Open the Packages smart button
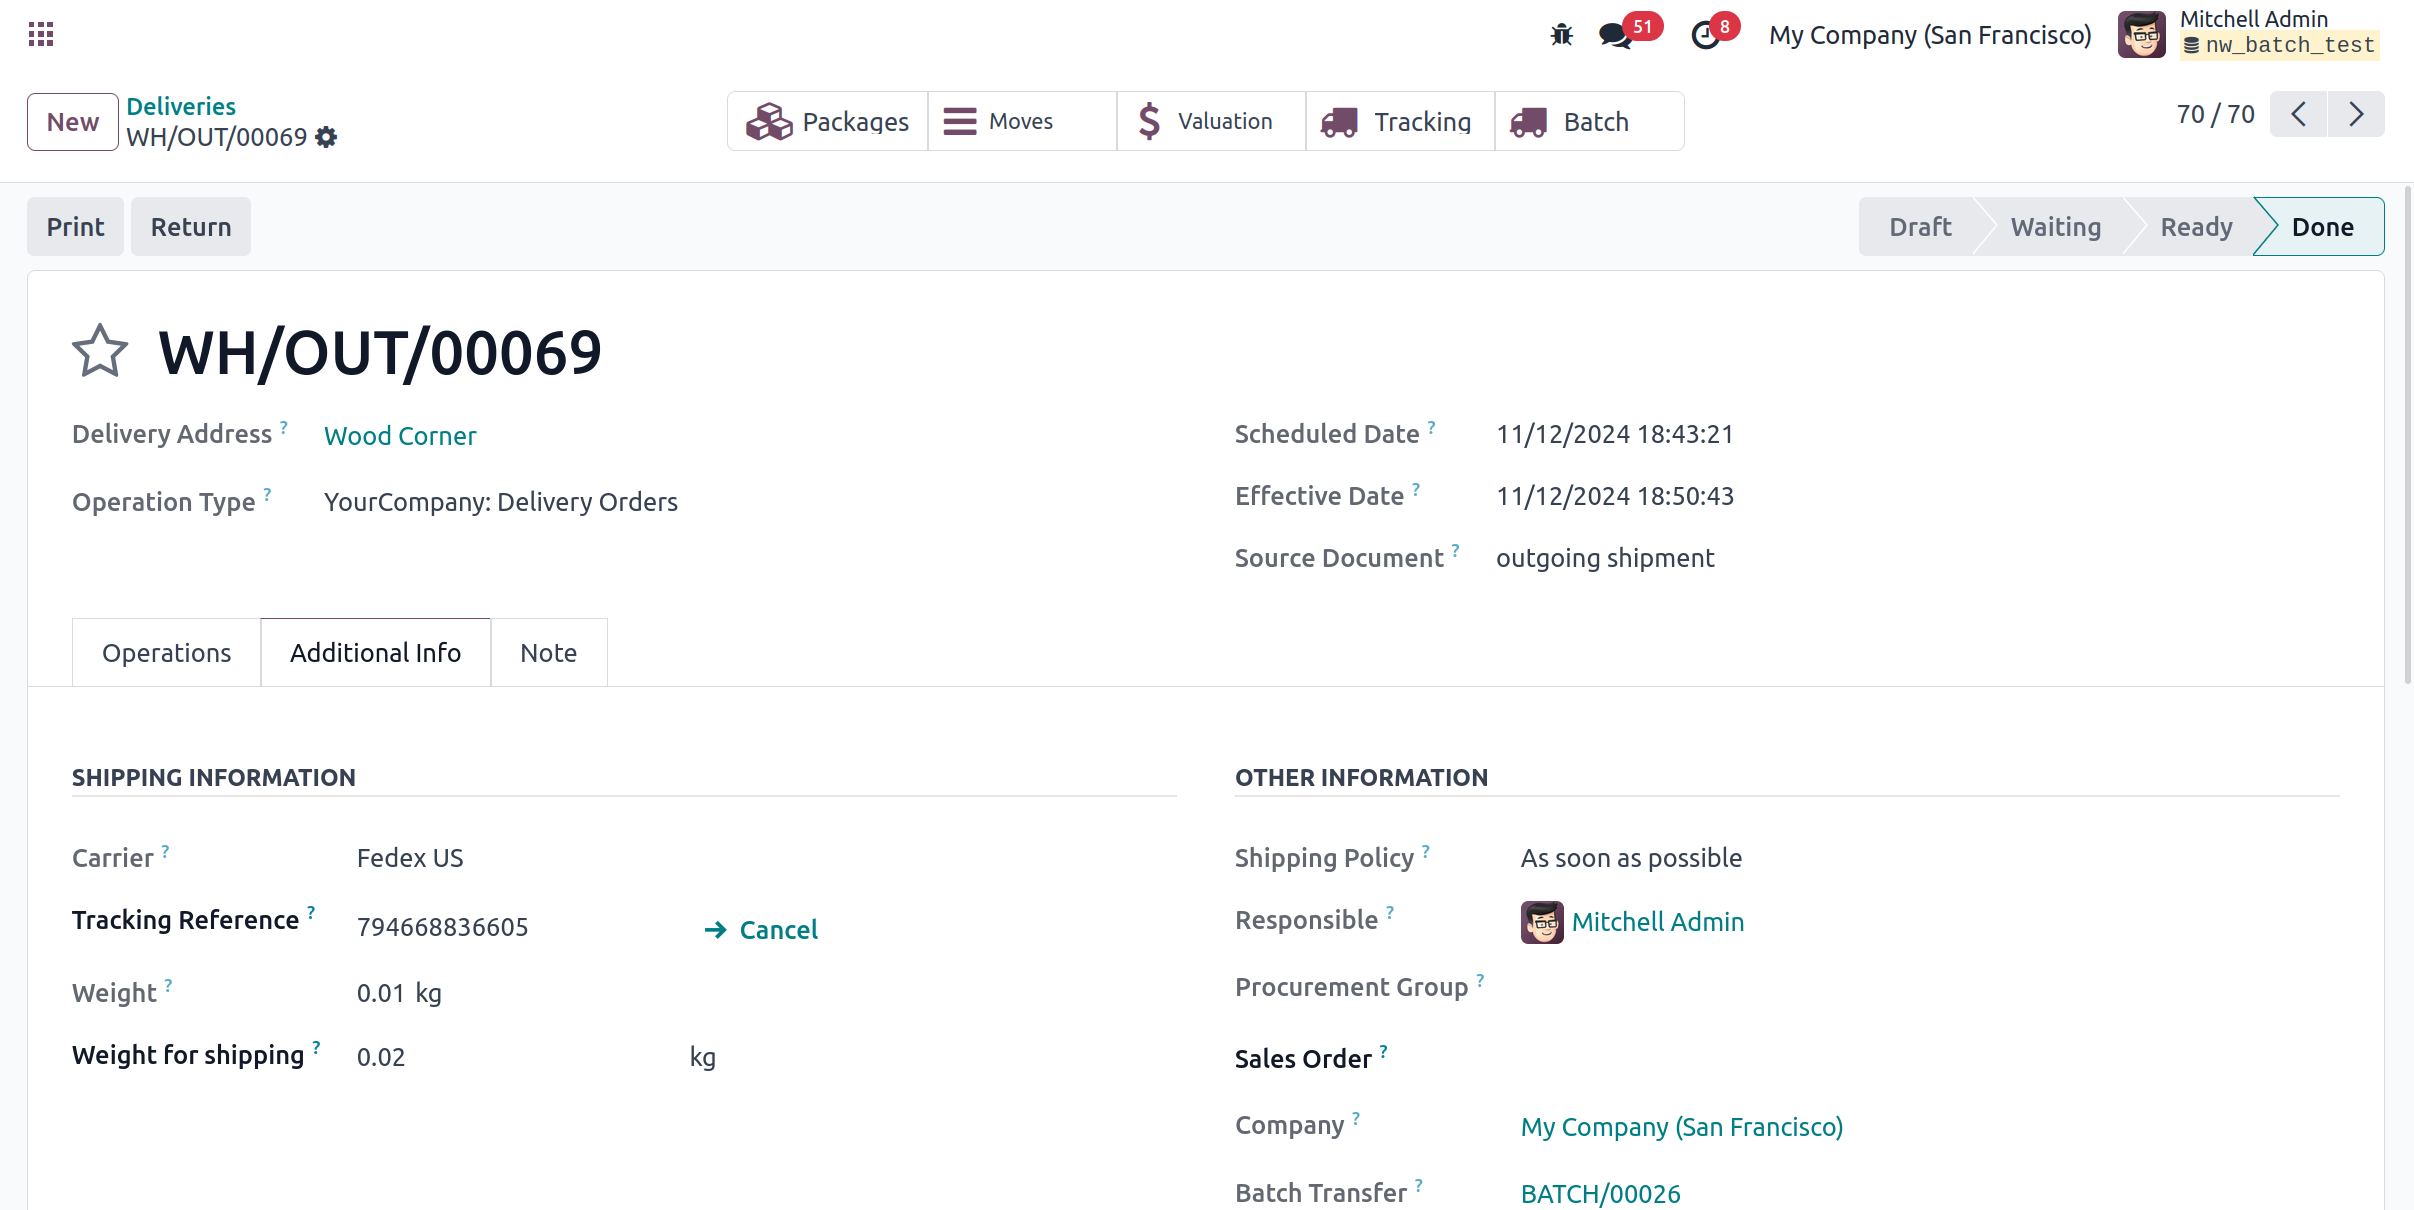This screenshot has height=1210, width=2414. coord(827,121)
